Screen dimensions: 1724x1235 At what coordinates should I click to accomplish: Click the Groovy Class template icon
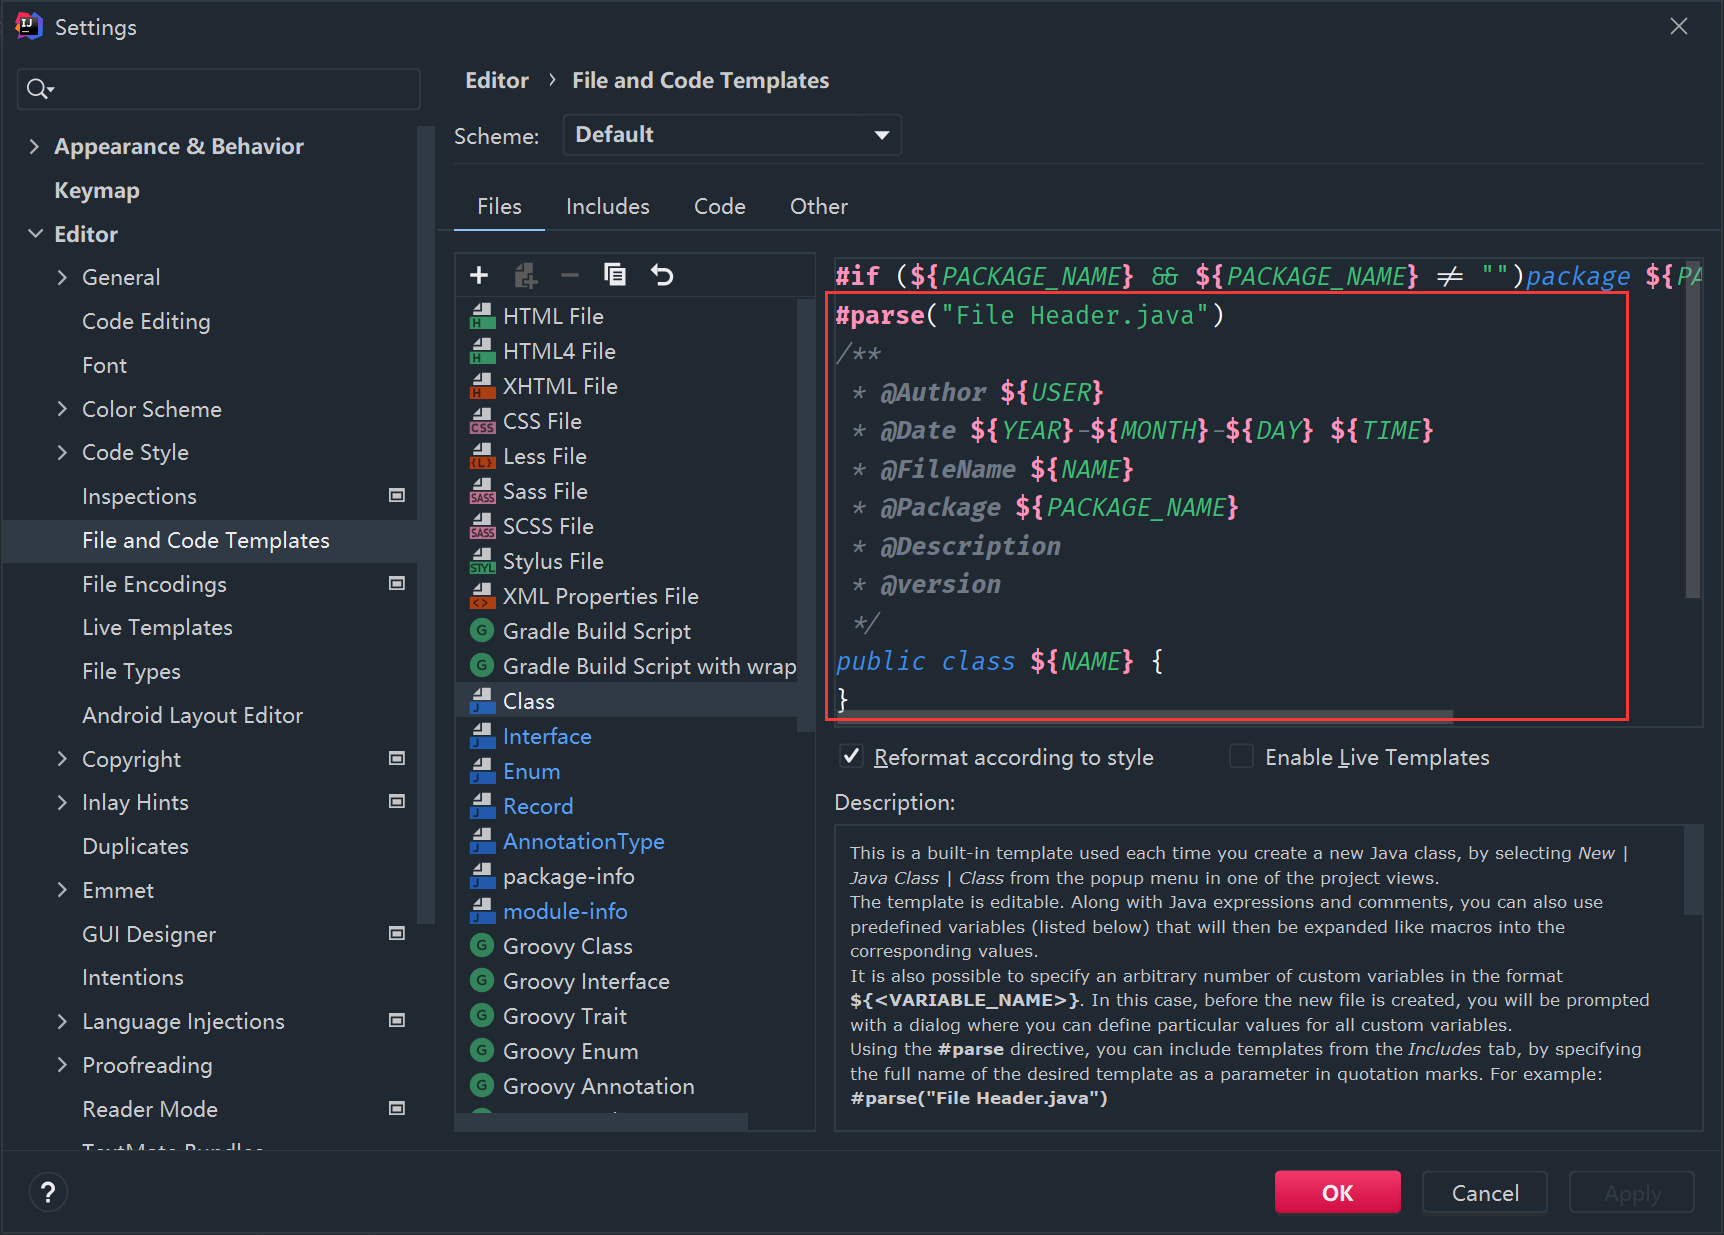point(482,946)
